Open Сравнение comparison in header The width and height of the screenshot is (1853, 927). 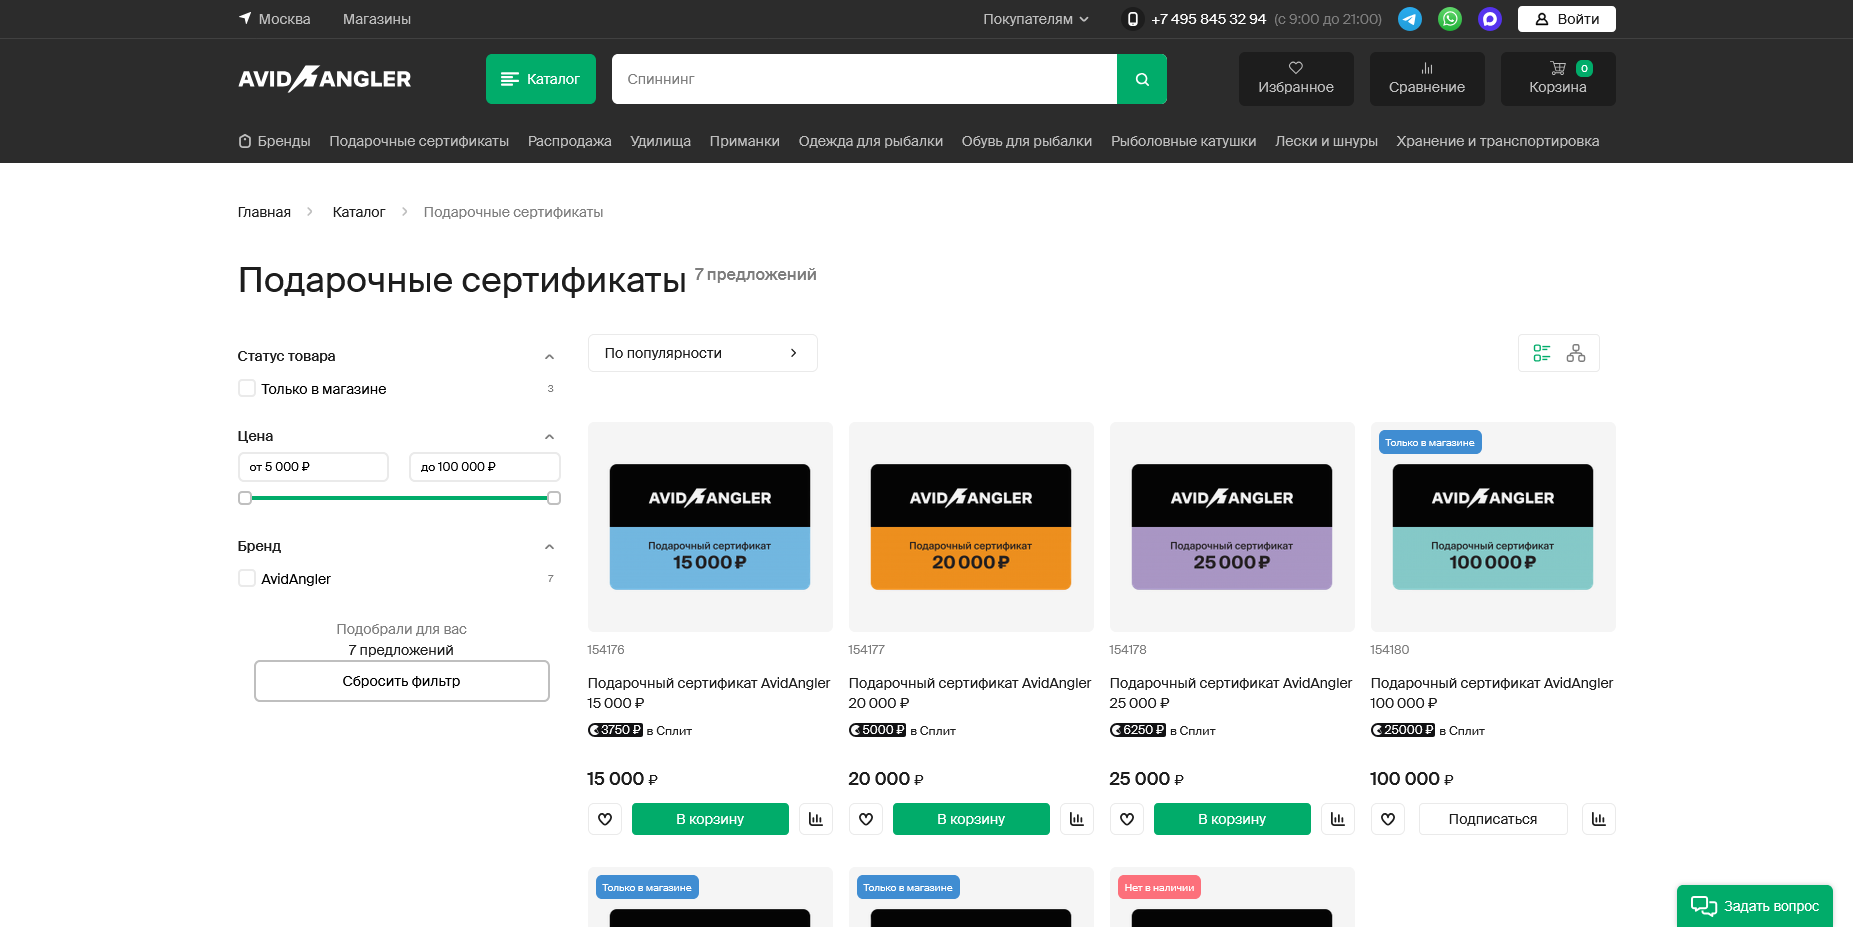click(x=1427, y=79)
